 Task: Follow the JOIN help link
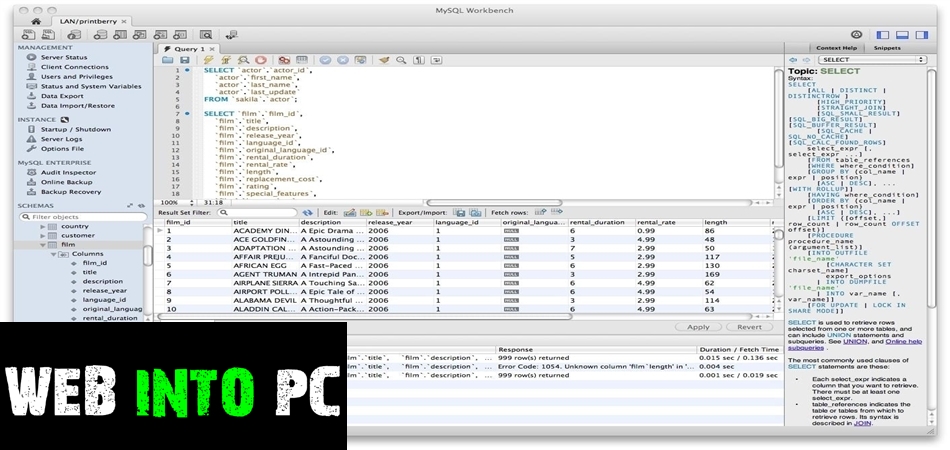(x=862, y=423)
